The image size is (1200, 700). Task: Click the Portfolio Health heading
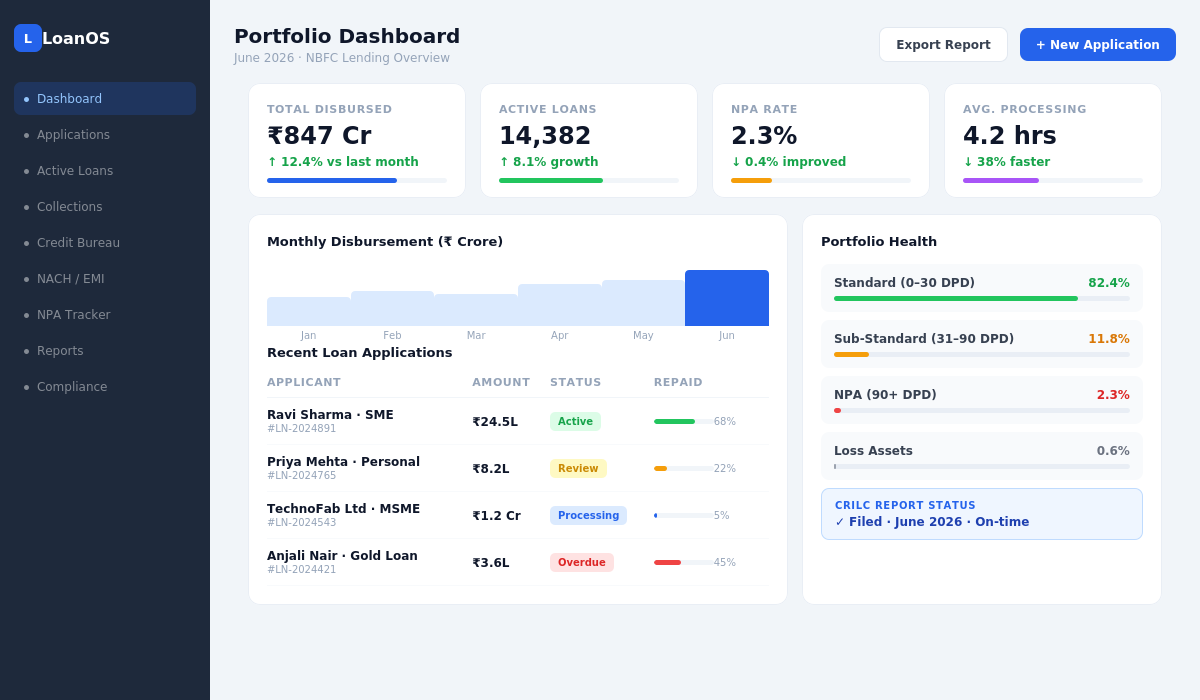point(879,242)
